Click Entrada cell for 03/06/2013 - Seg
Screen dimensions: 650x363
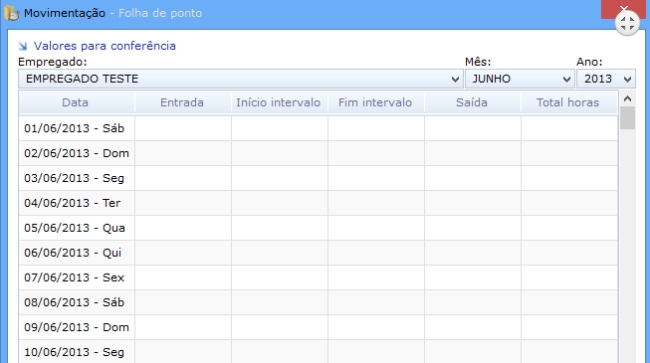pyautogui.click(x=183, y=178)
